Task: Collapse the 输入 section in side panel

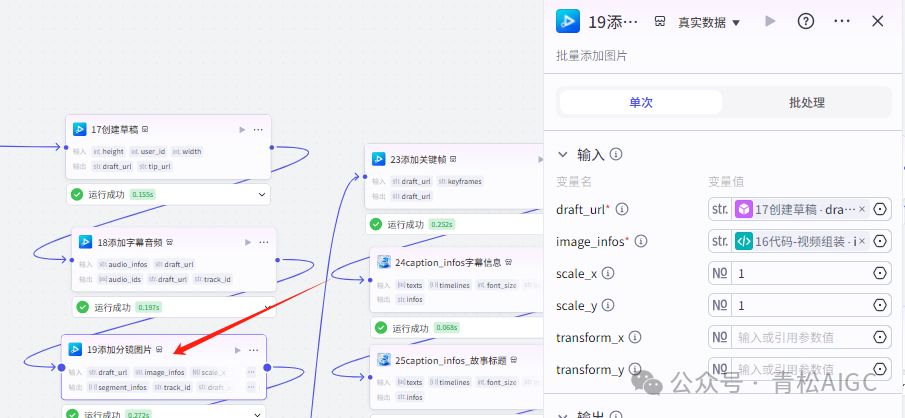Action: tap(562, 154)
